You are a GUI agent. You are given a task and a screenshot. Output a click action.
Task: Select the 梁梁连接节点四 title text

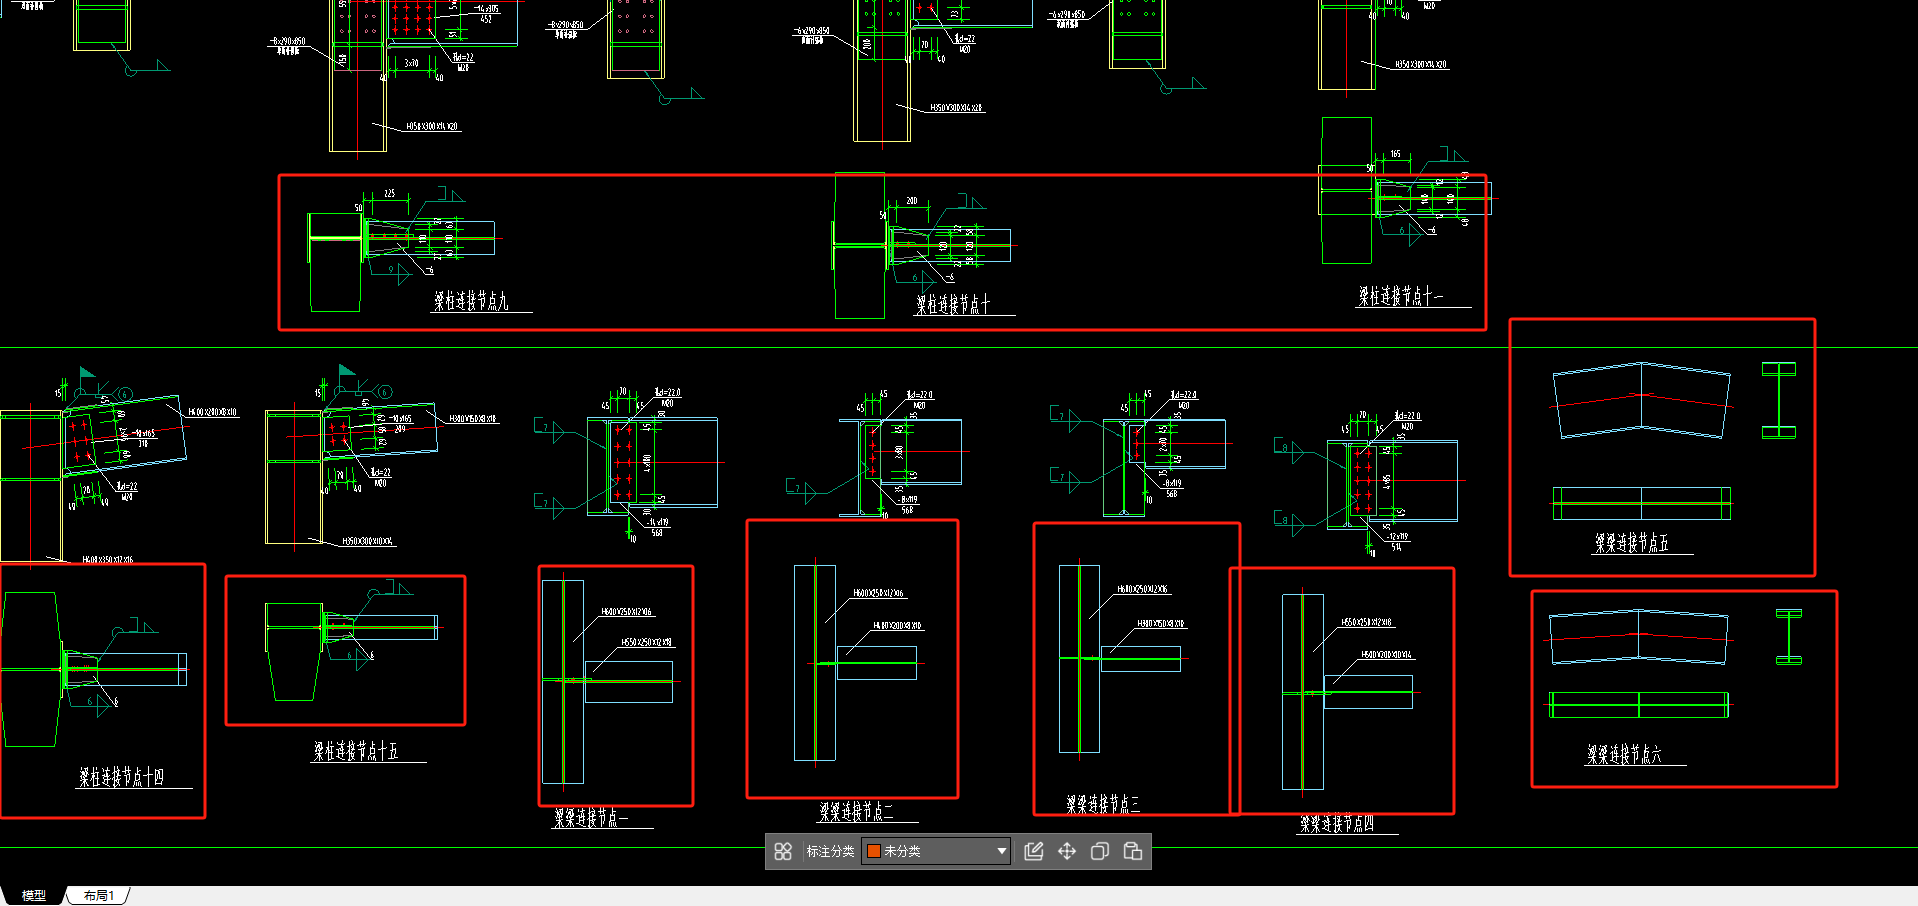coord(1337,824)
